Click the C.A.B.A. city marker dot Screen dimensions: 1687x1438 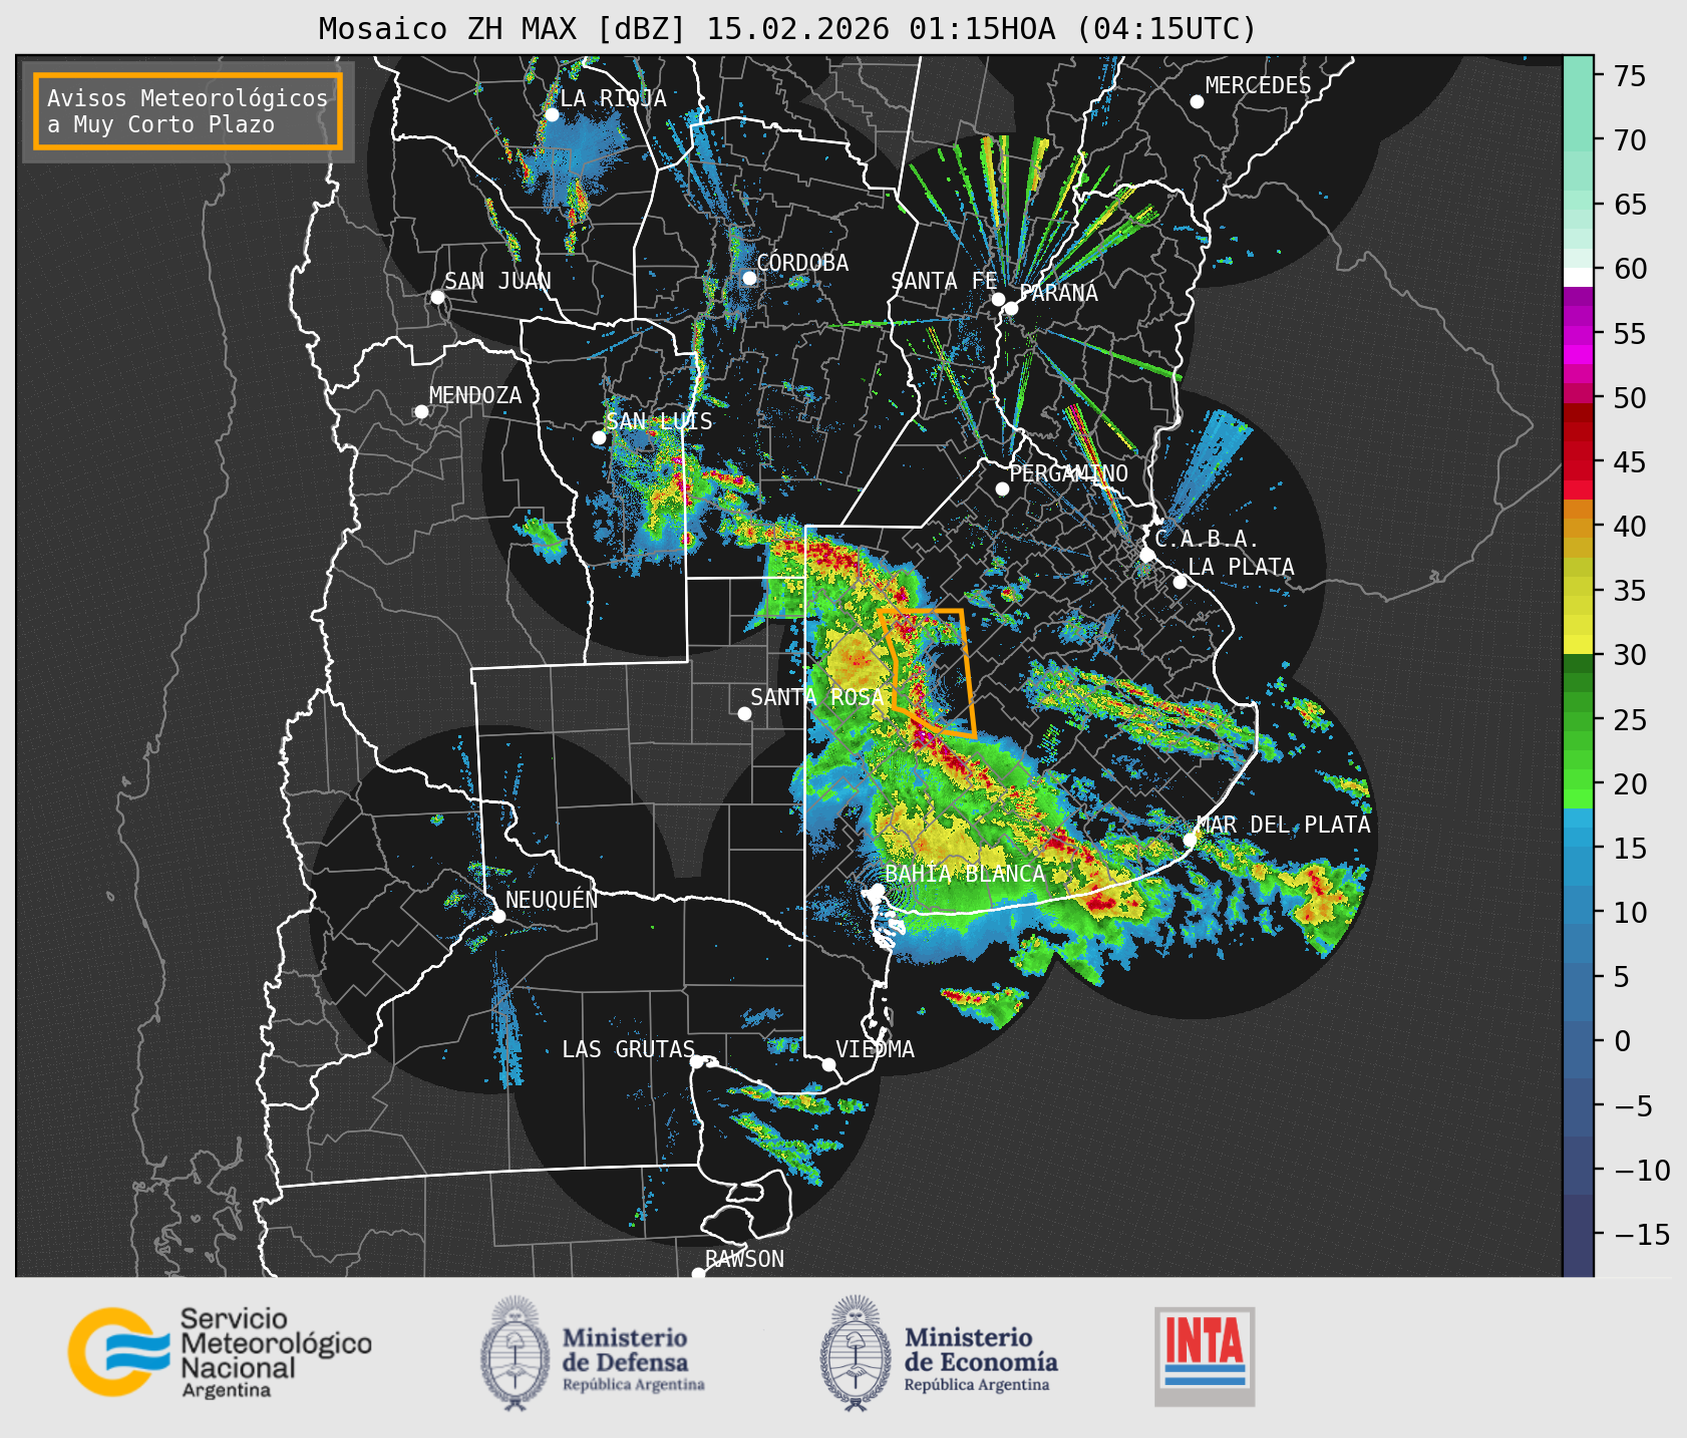tap(1147, 555)
